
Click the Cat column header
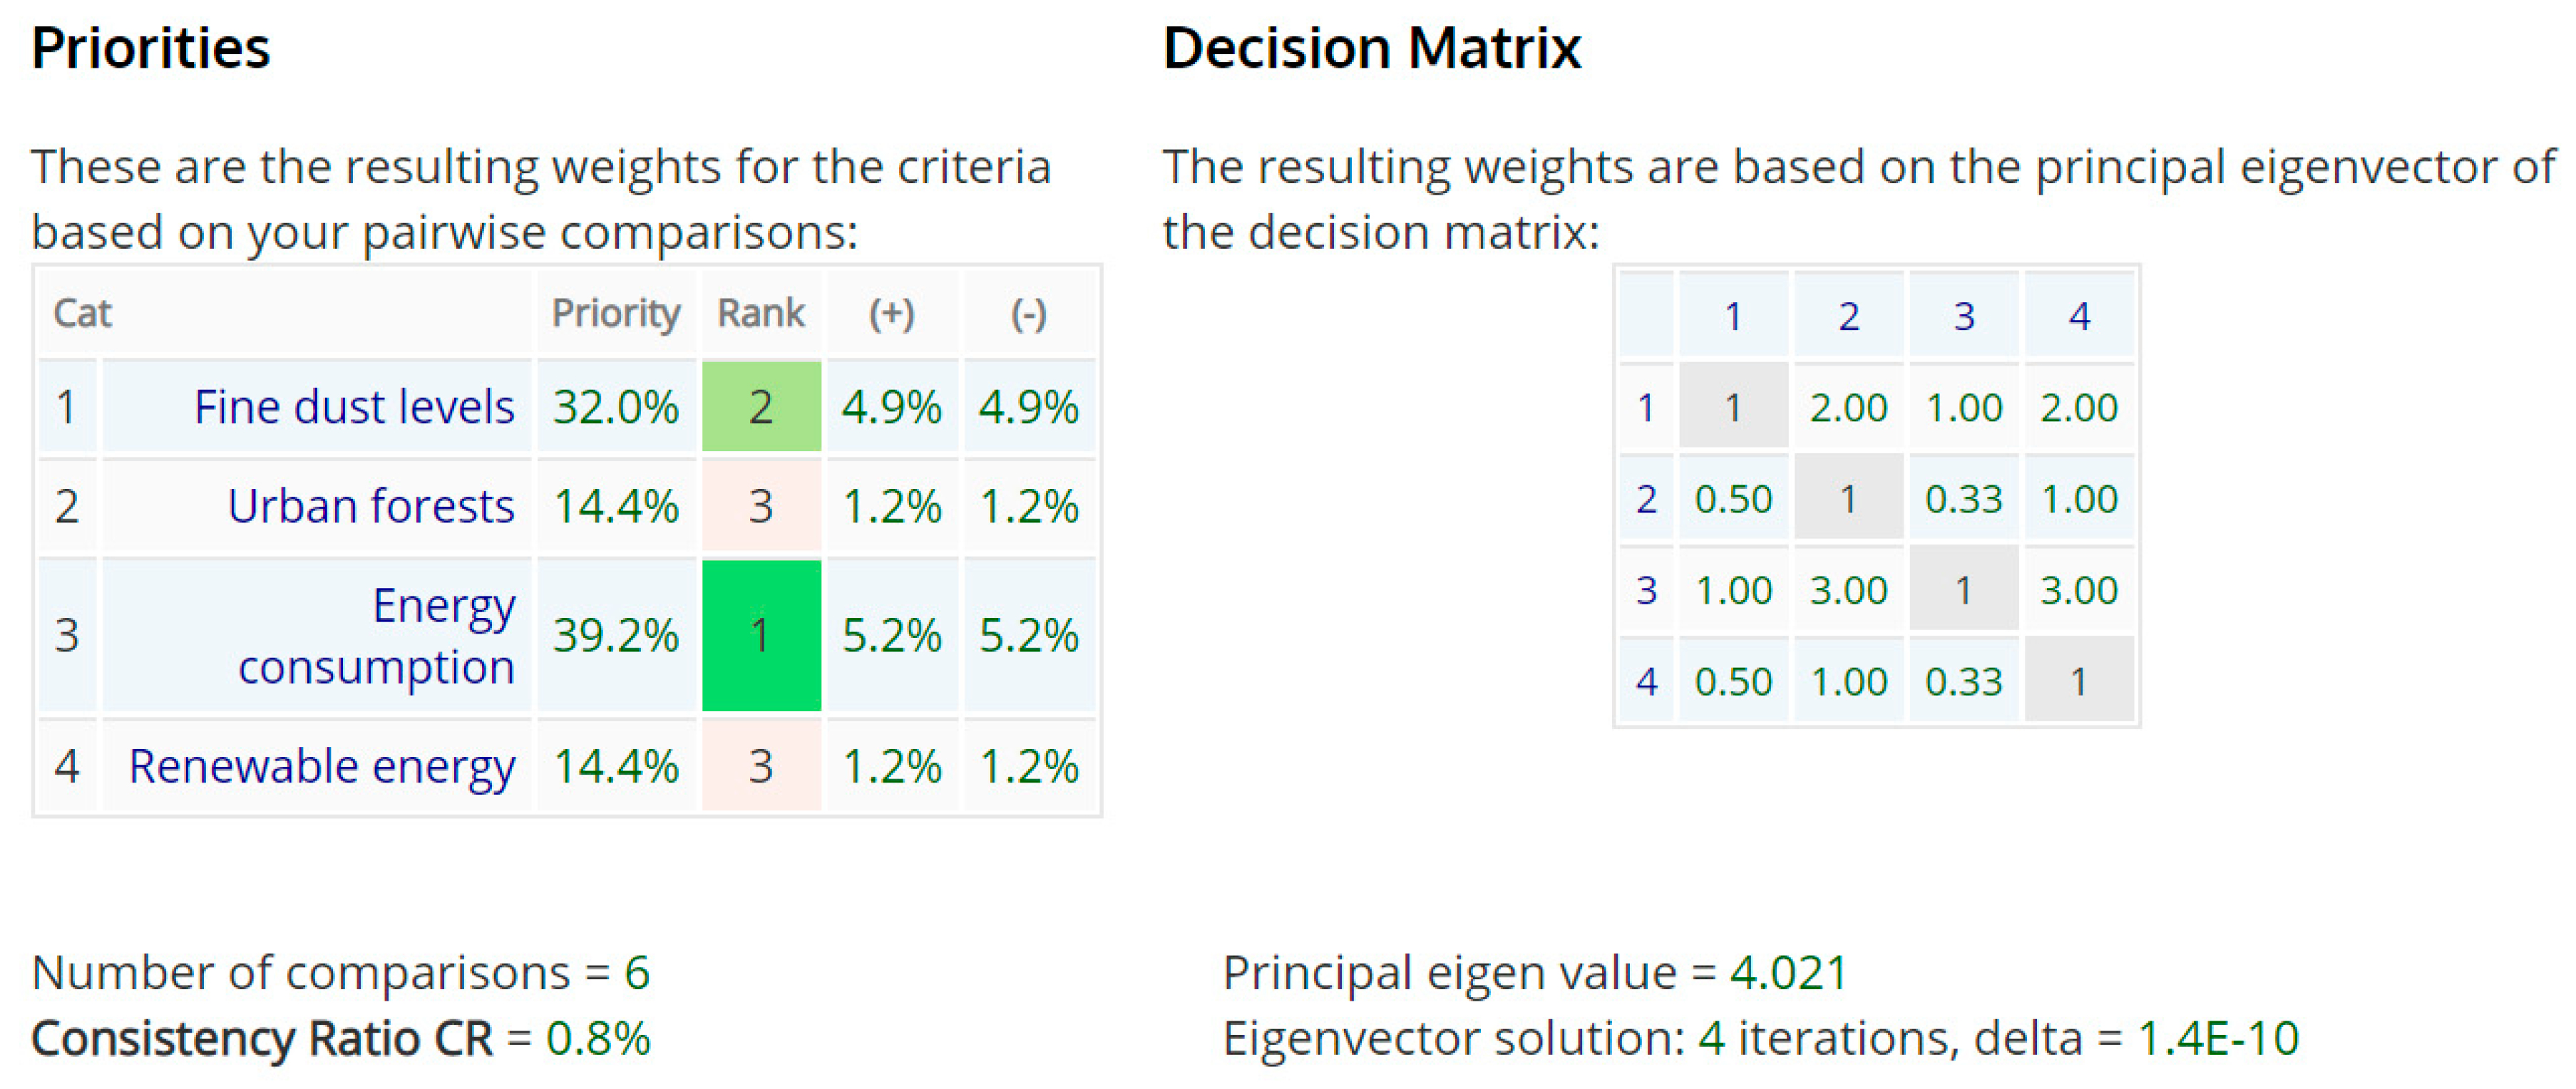click(x=83, y=314)
